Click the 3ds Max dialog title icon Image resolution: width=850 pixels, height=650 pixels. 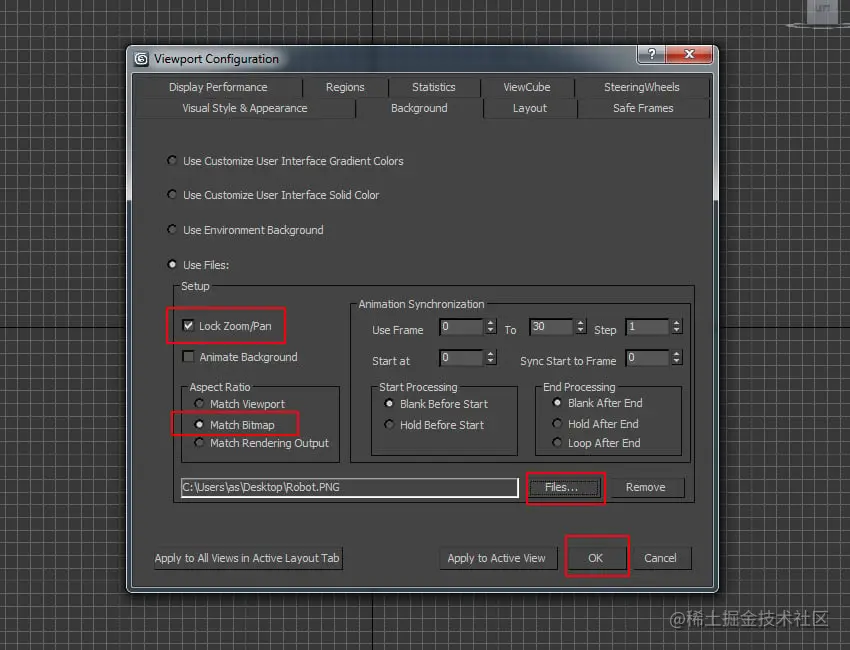click(x=141, y=59)
